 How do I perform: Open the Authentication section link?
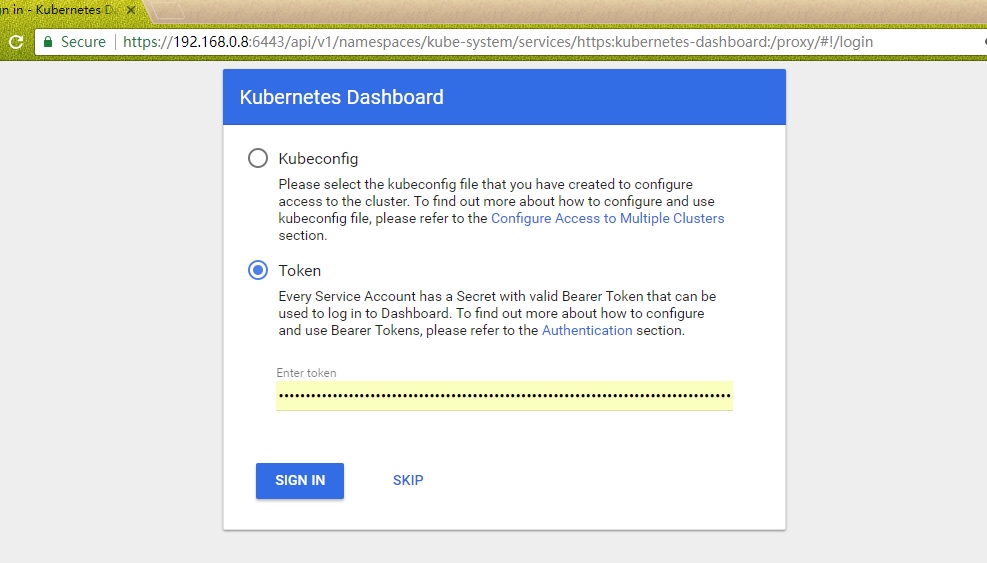click(x=587, y=331)
